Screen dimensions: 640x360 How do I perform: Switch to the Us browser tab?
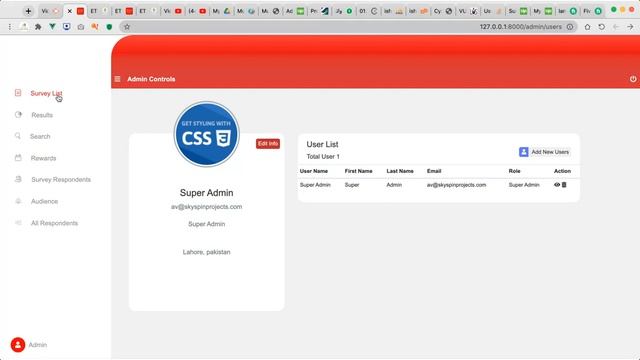click(492, 11)
